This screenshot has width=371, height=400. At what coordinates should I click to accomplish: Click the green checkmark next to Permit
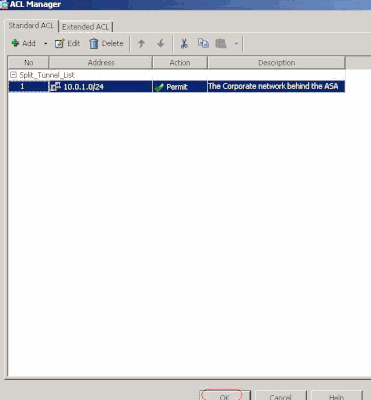pos(159,87)
